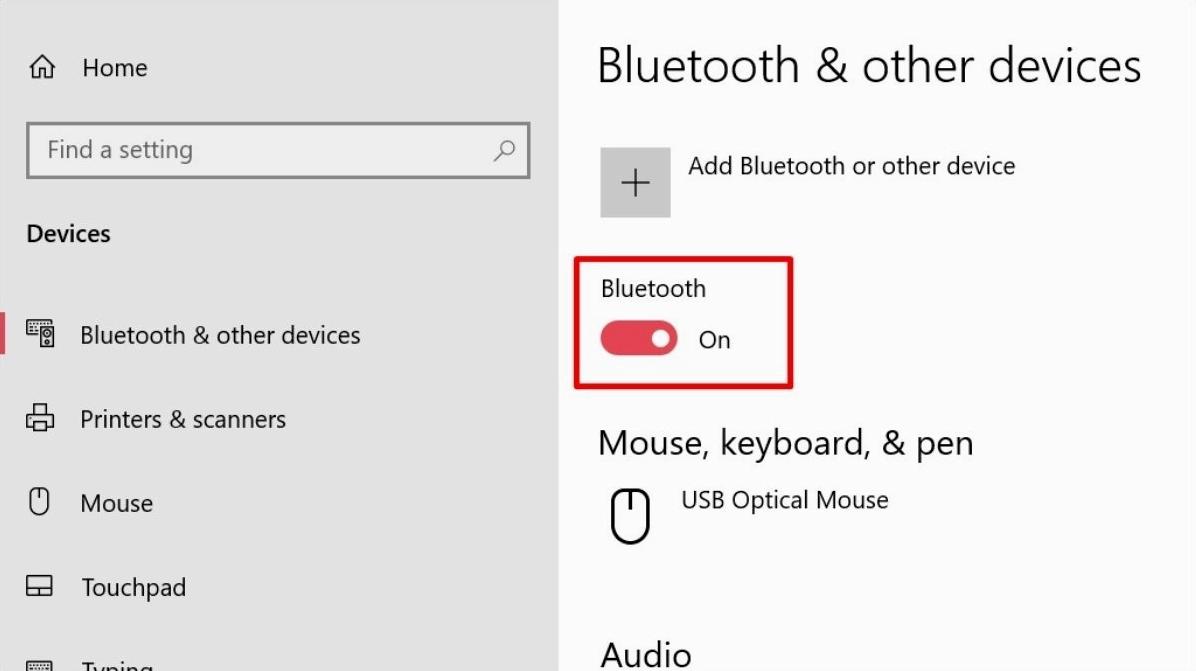Screen dimensions: 1196x671
Task: Toggle Bluetooth inside the red highlighted box
Action: pyautogui.click(x=638, y=338)
